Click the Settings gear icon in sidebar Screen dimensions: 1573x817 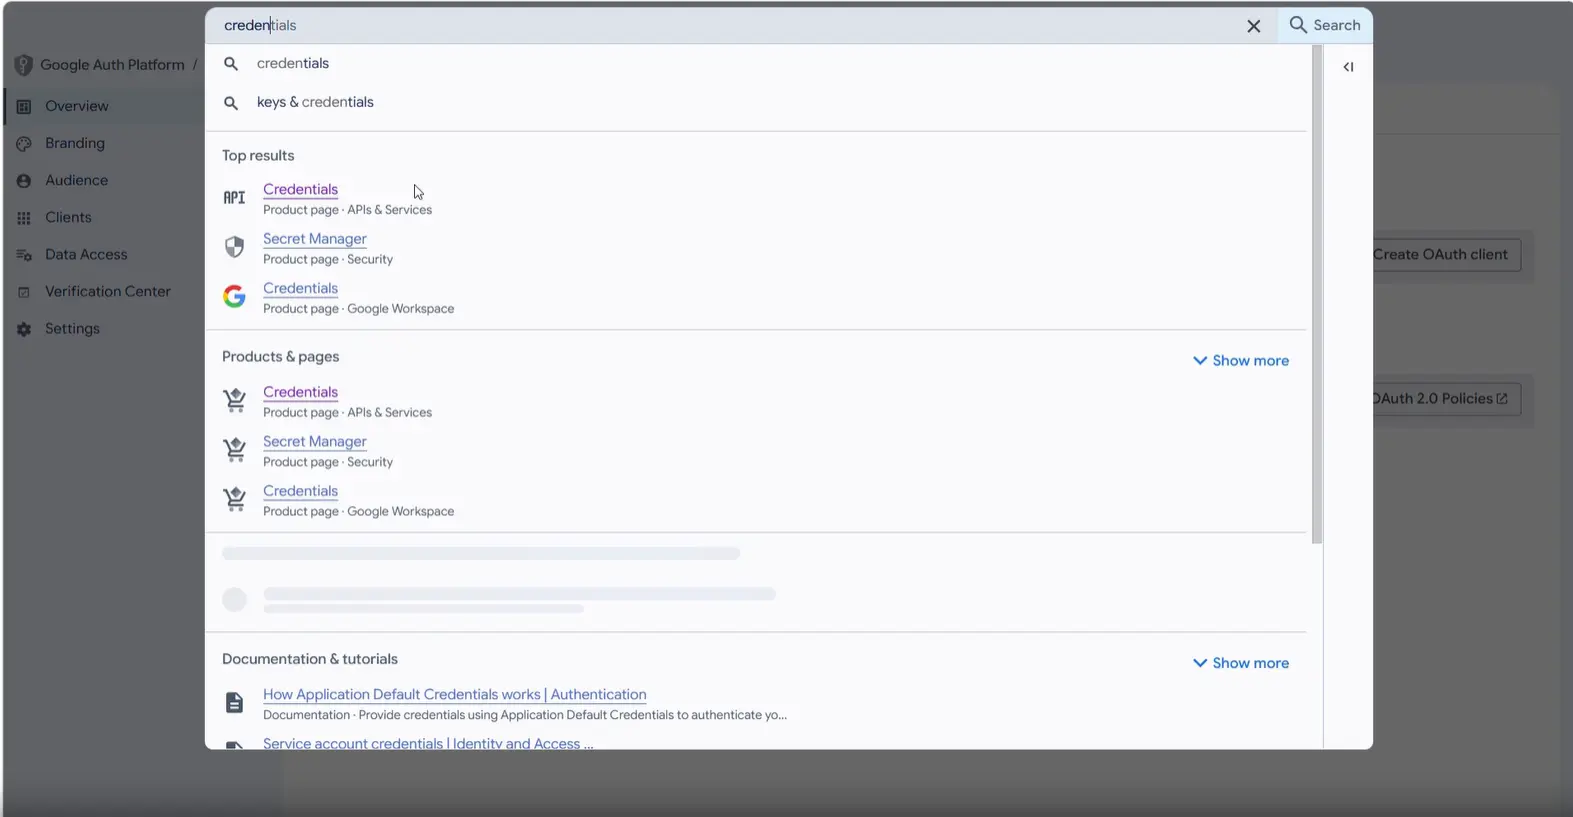pyautogui.click(x=24, y=329)
